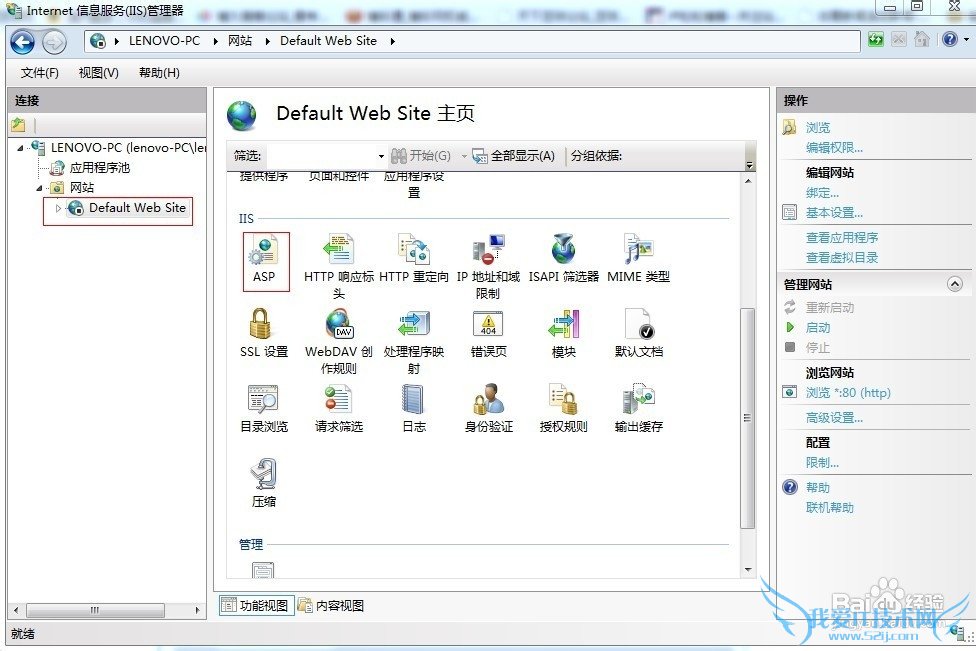Click the 帮助 link in actions pane
This screenshot has width=976, height=651.
click(817, 487)
